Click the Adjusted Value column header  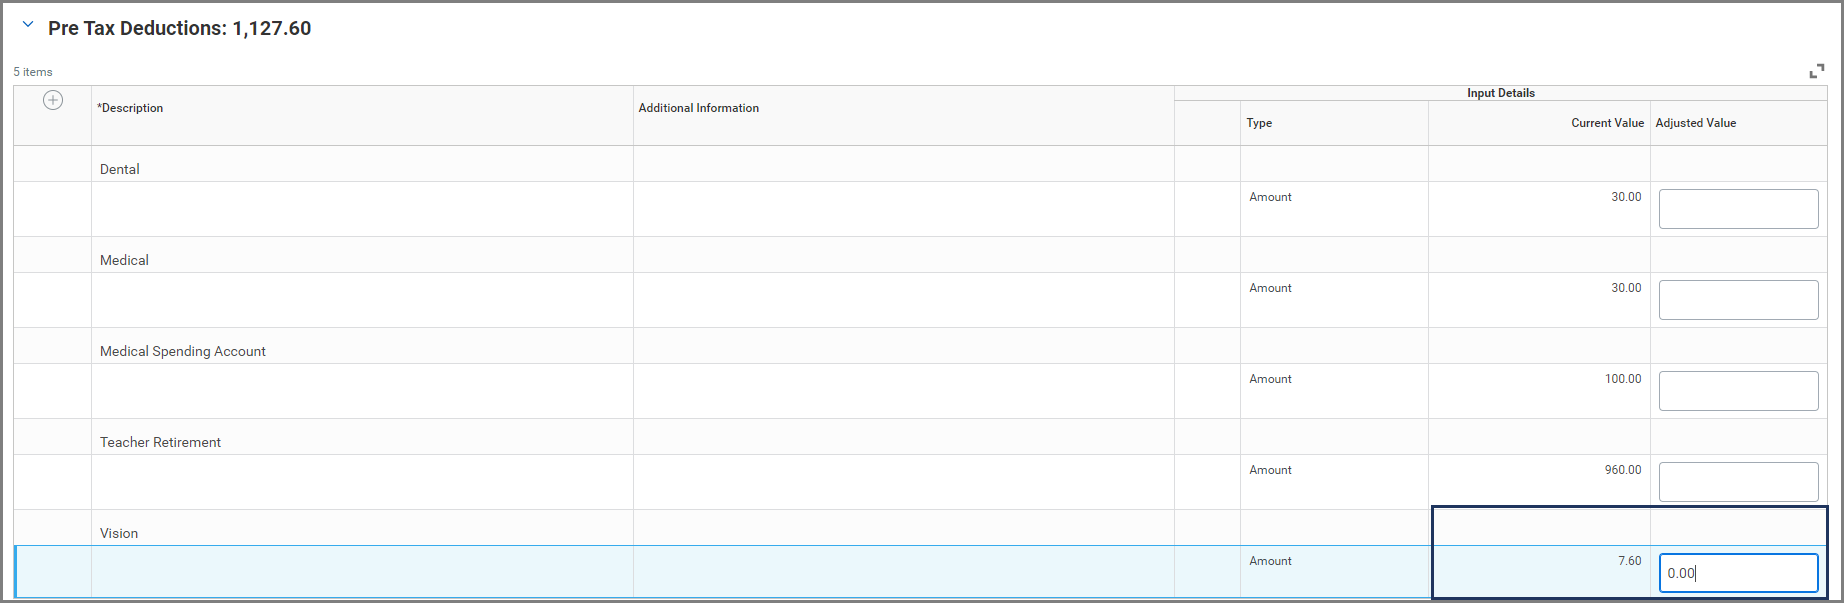[x=1695, y=123]
